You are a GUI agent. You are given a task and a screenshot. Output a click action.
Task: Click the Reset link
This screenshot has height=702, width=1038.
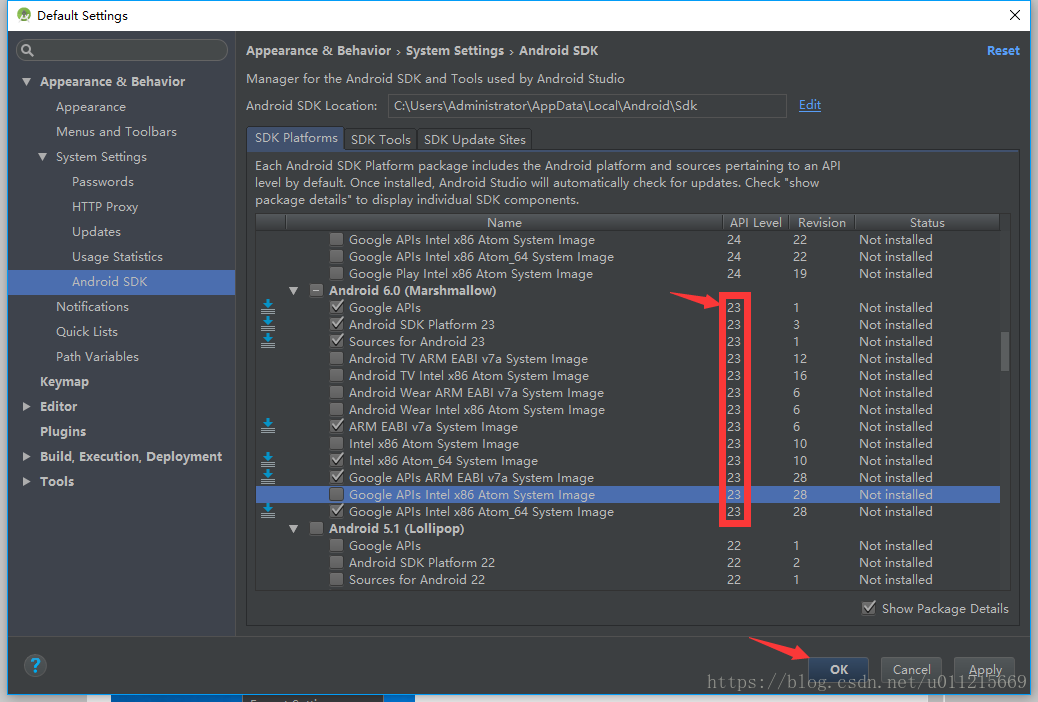[x=1003, y=50]
